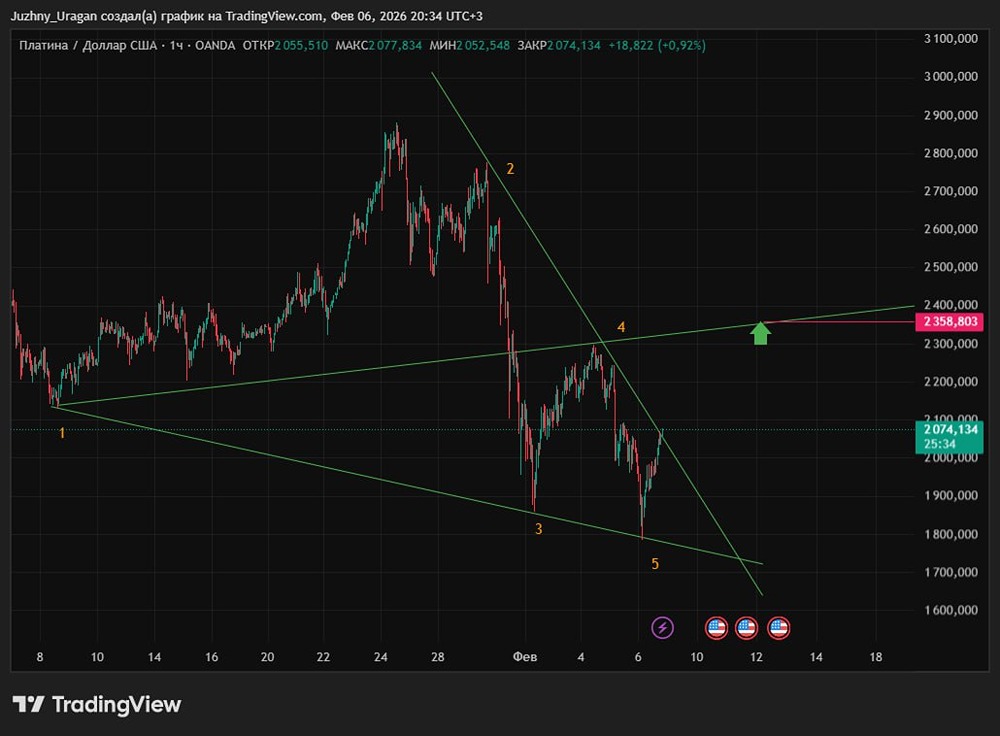Click the TradingView logo
This screenshot has height=736, width=1000.
click(97, 704)
